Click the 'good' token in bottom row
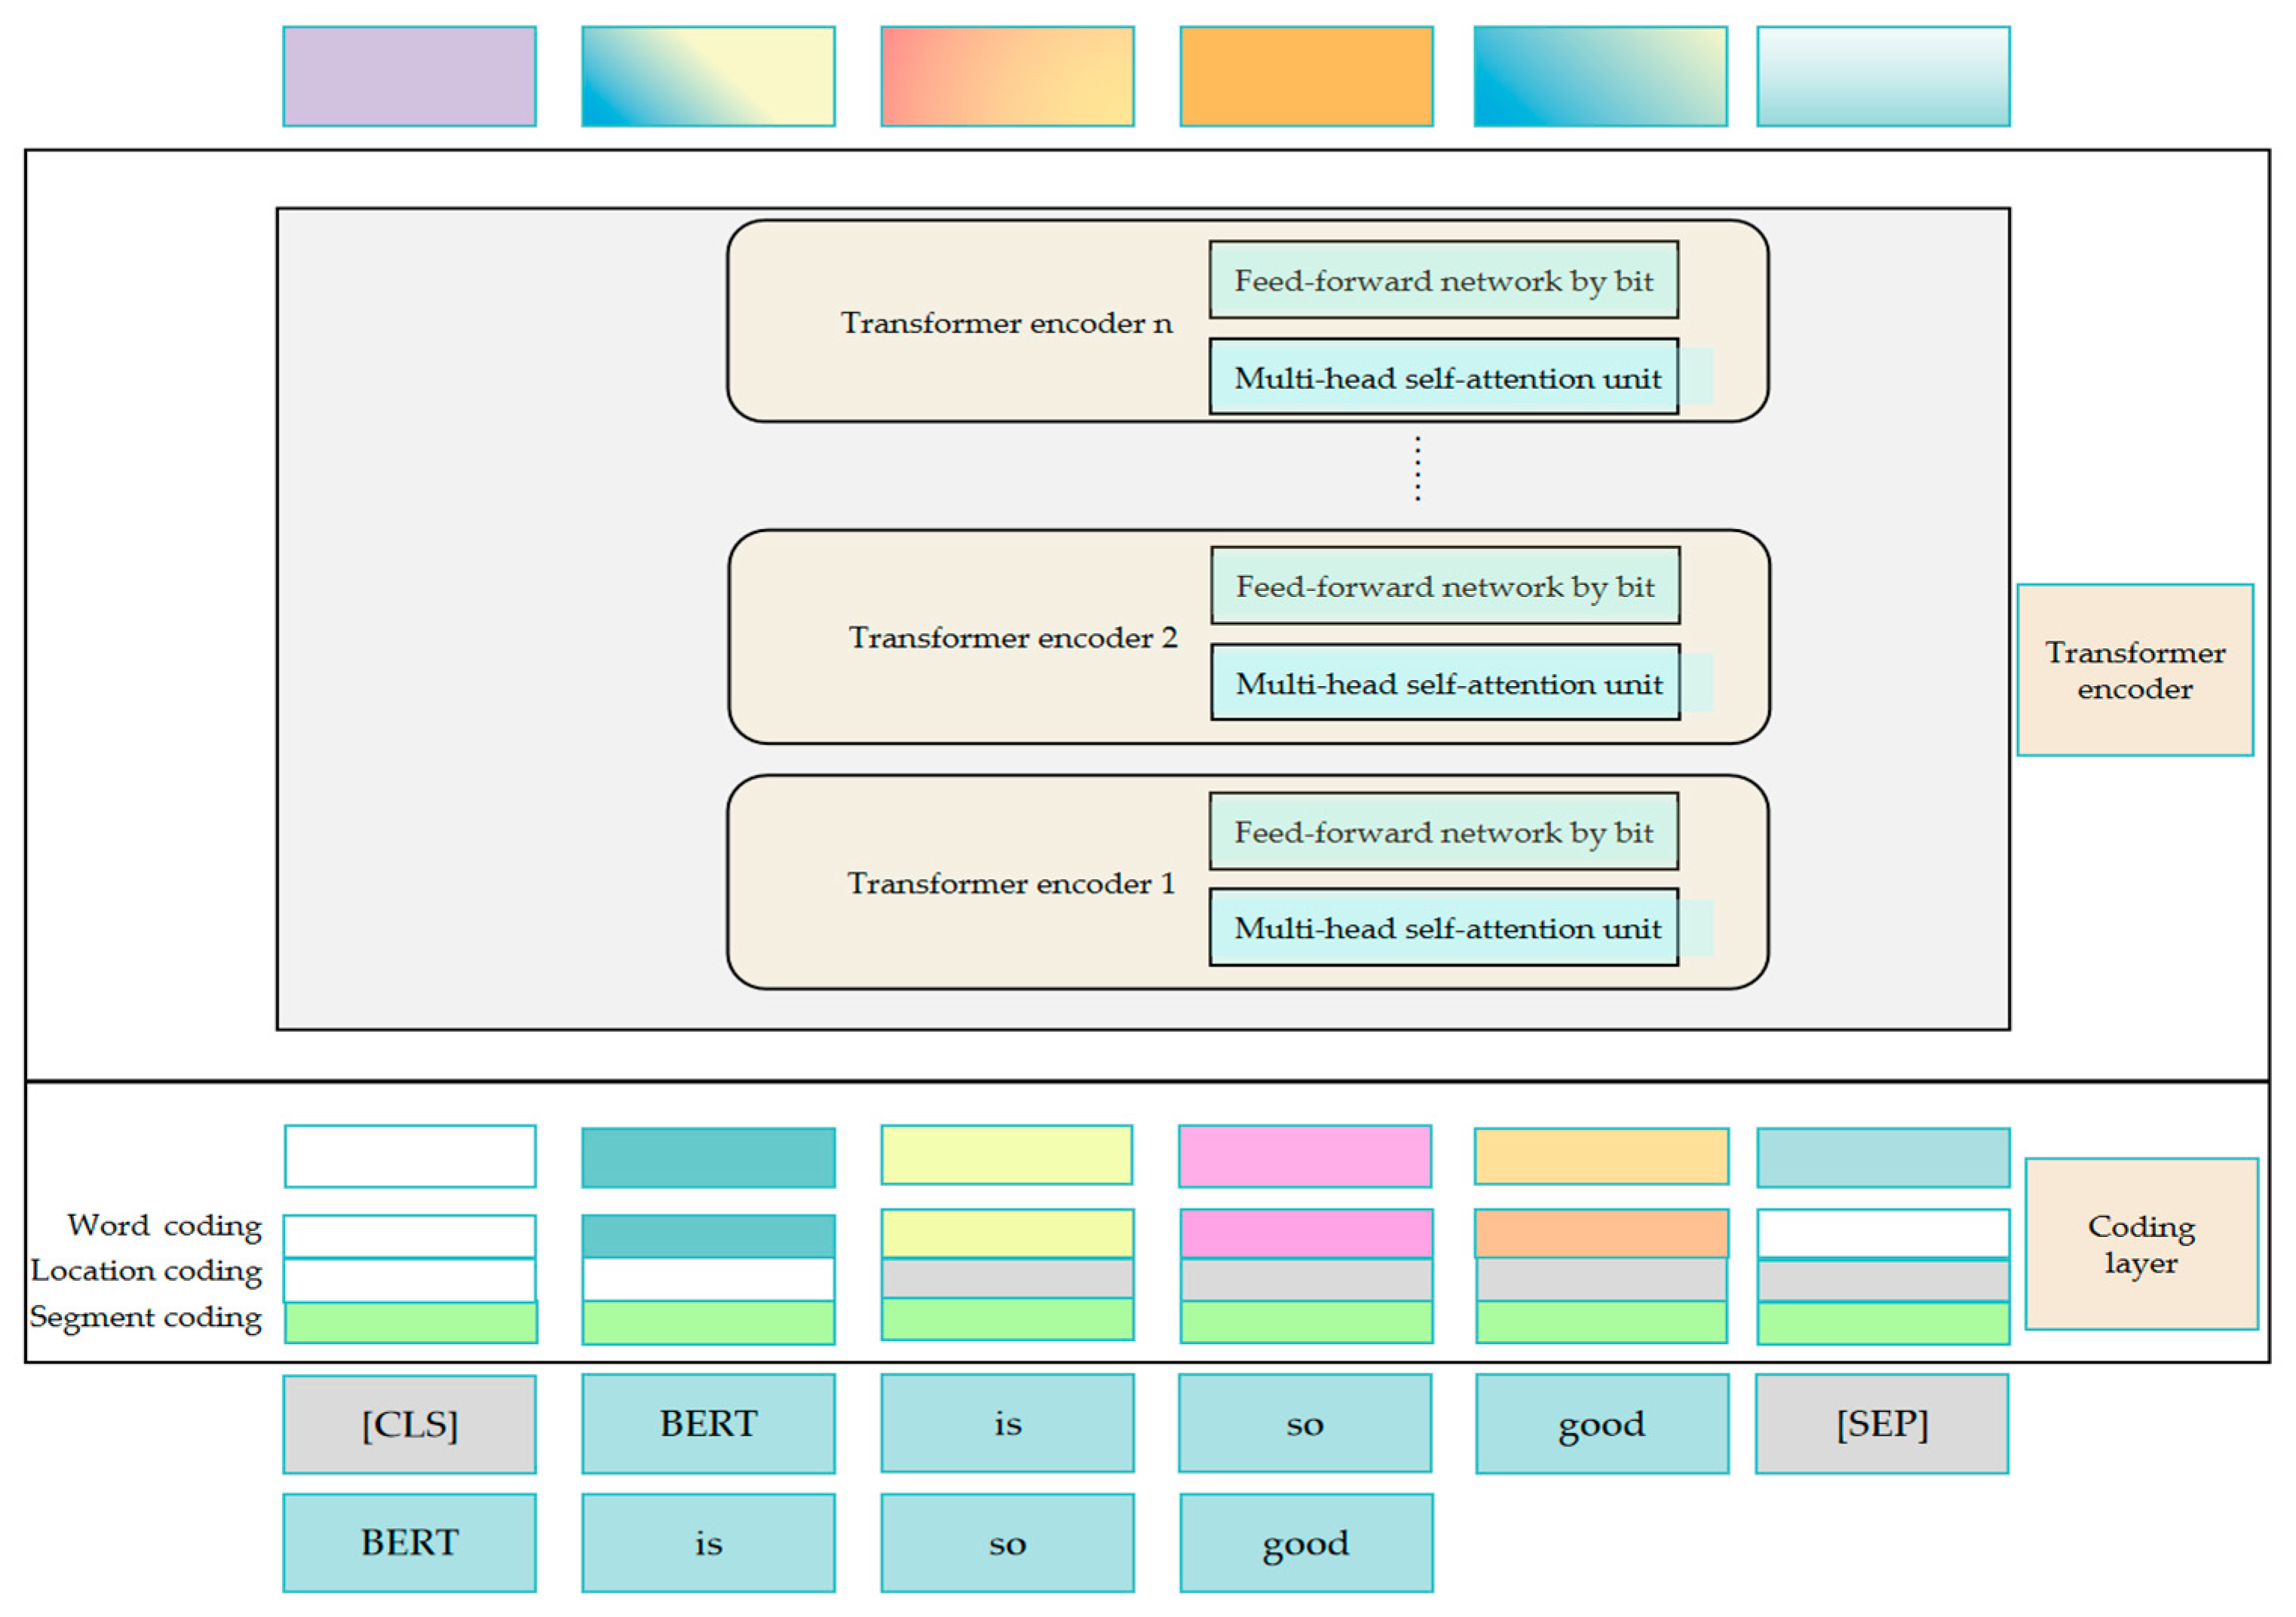 click(1306, 1543)
